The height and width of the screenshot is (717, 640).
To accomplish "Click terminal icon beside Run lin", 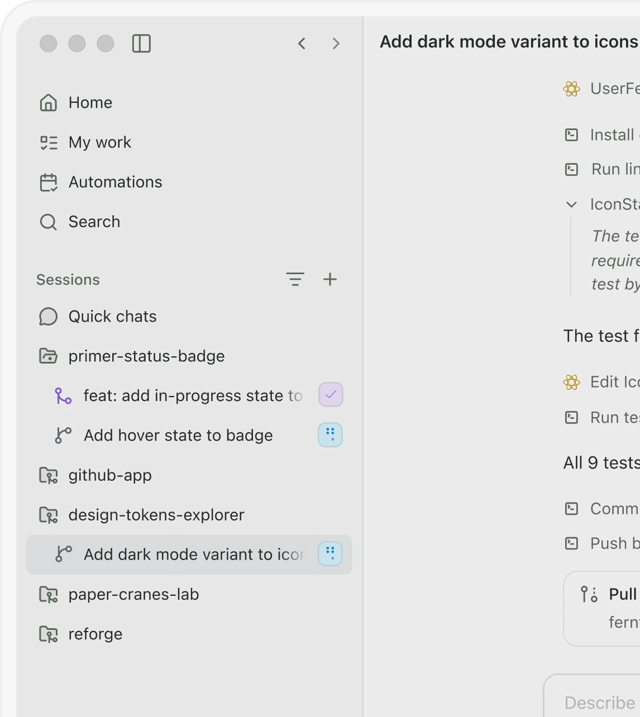I will pyautogui.click(x=571, y=170).
